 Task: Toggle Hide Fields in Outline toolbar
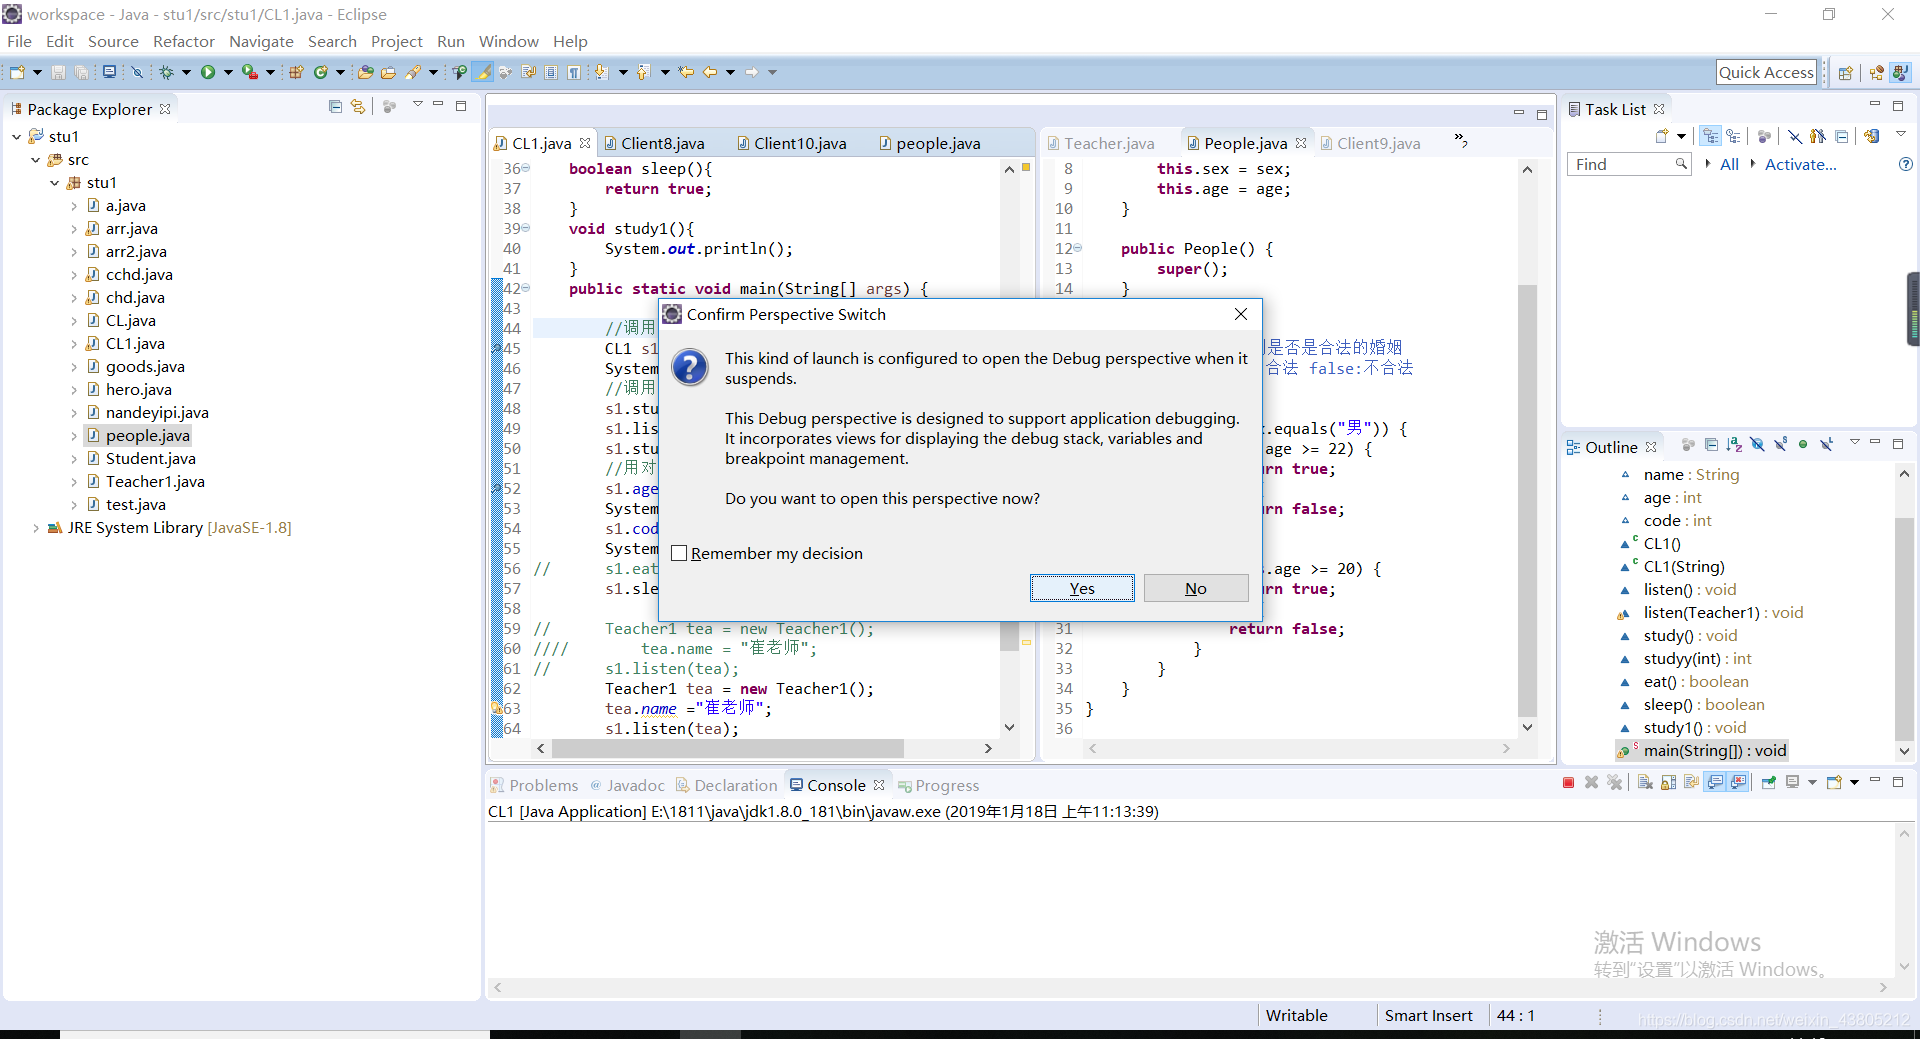(x=1757, y=444)
